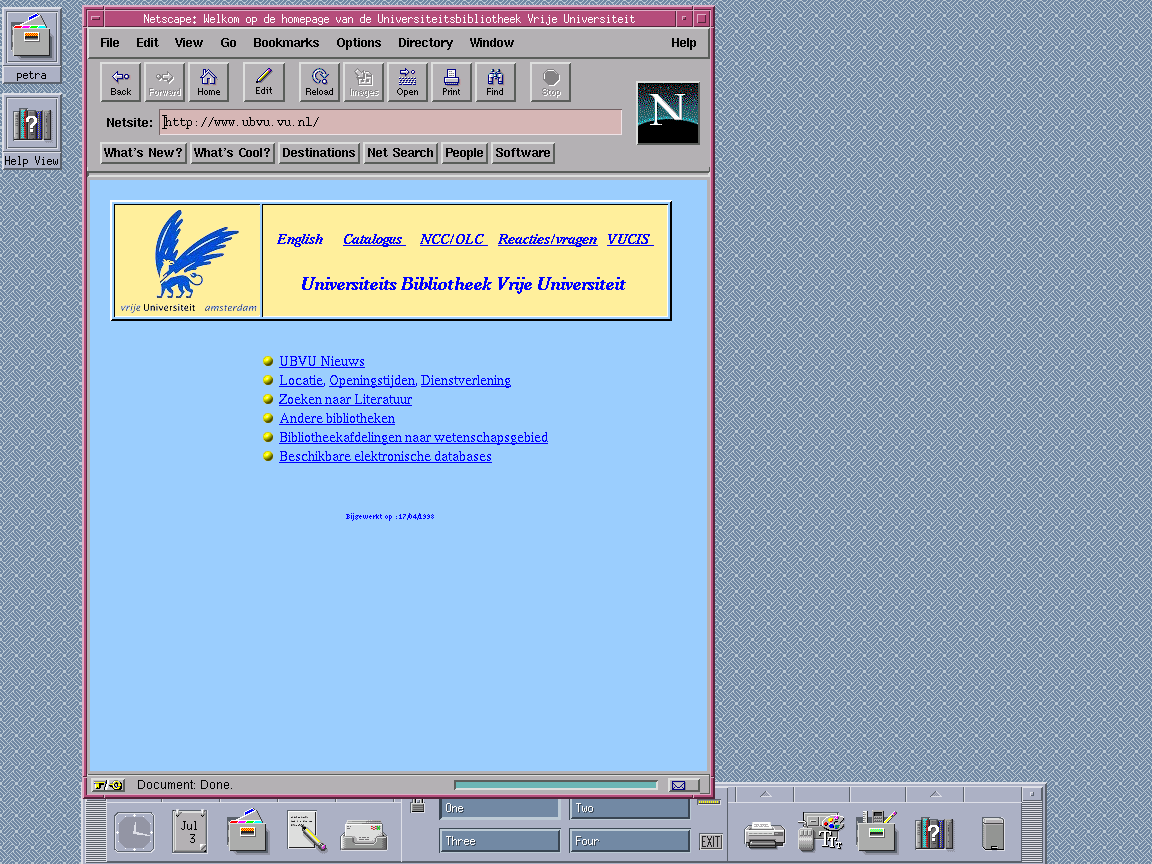Open the Go menu

click(x=228, y=43)
